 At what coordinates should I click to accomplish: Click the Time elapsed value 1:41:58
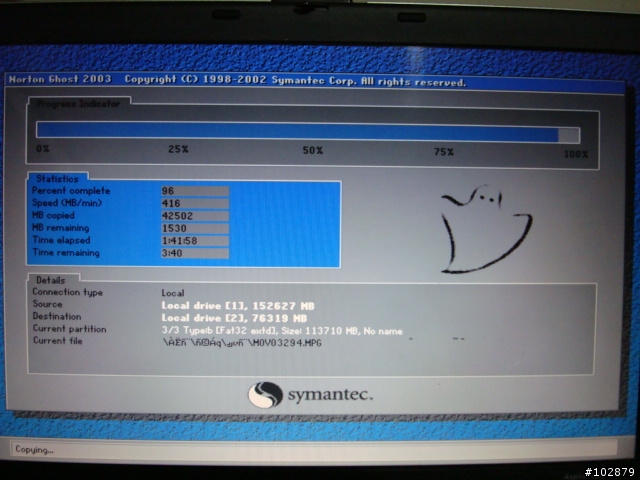tap(195, 241)
